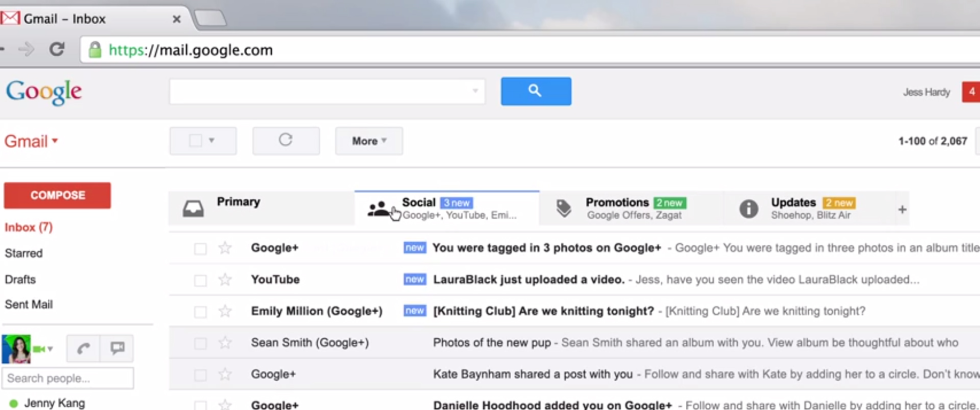Star the YouTube LauraBlack video email

pos(225,279)
